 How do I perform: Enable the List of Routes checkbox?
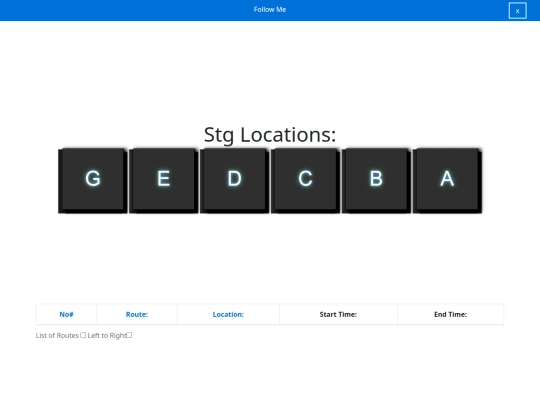(83, 335)
